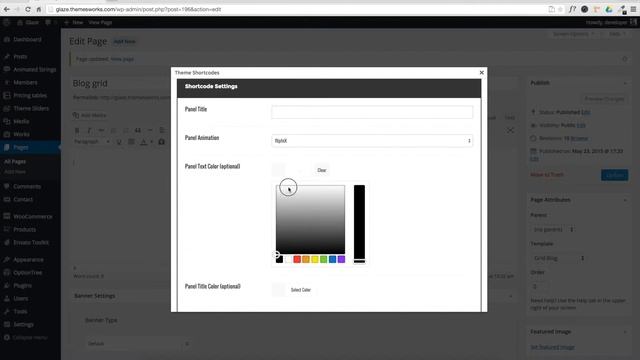Select the red palette swatch
Viewport: 640px width, 360px height.
click(297, 259)
